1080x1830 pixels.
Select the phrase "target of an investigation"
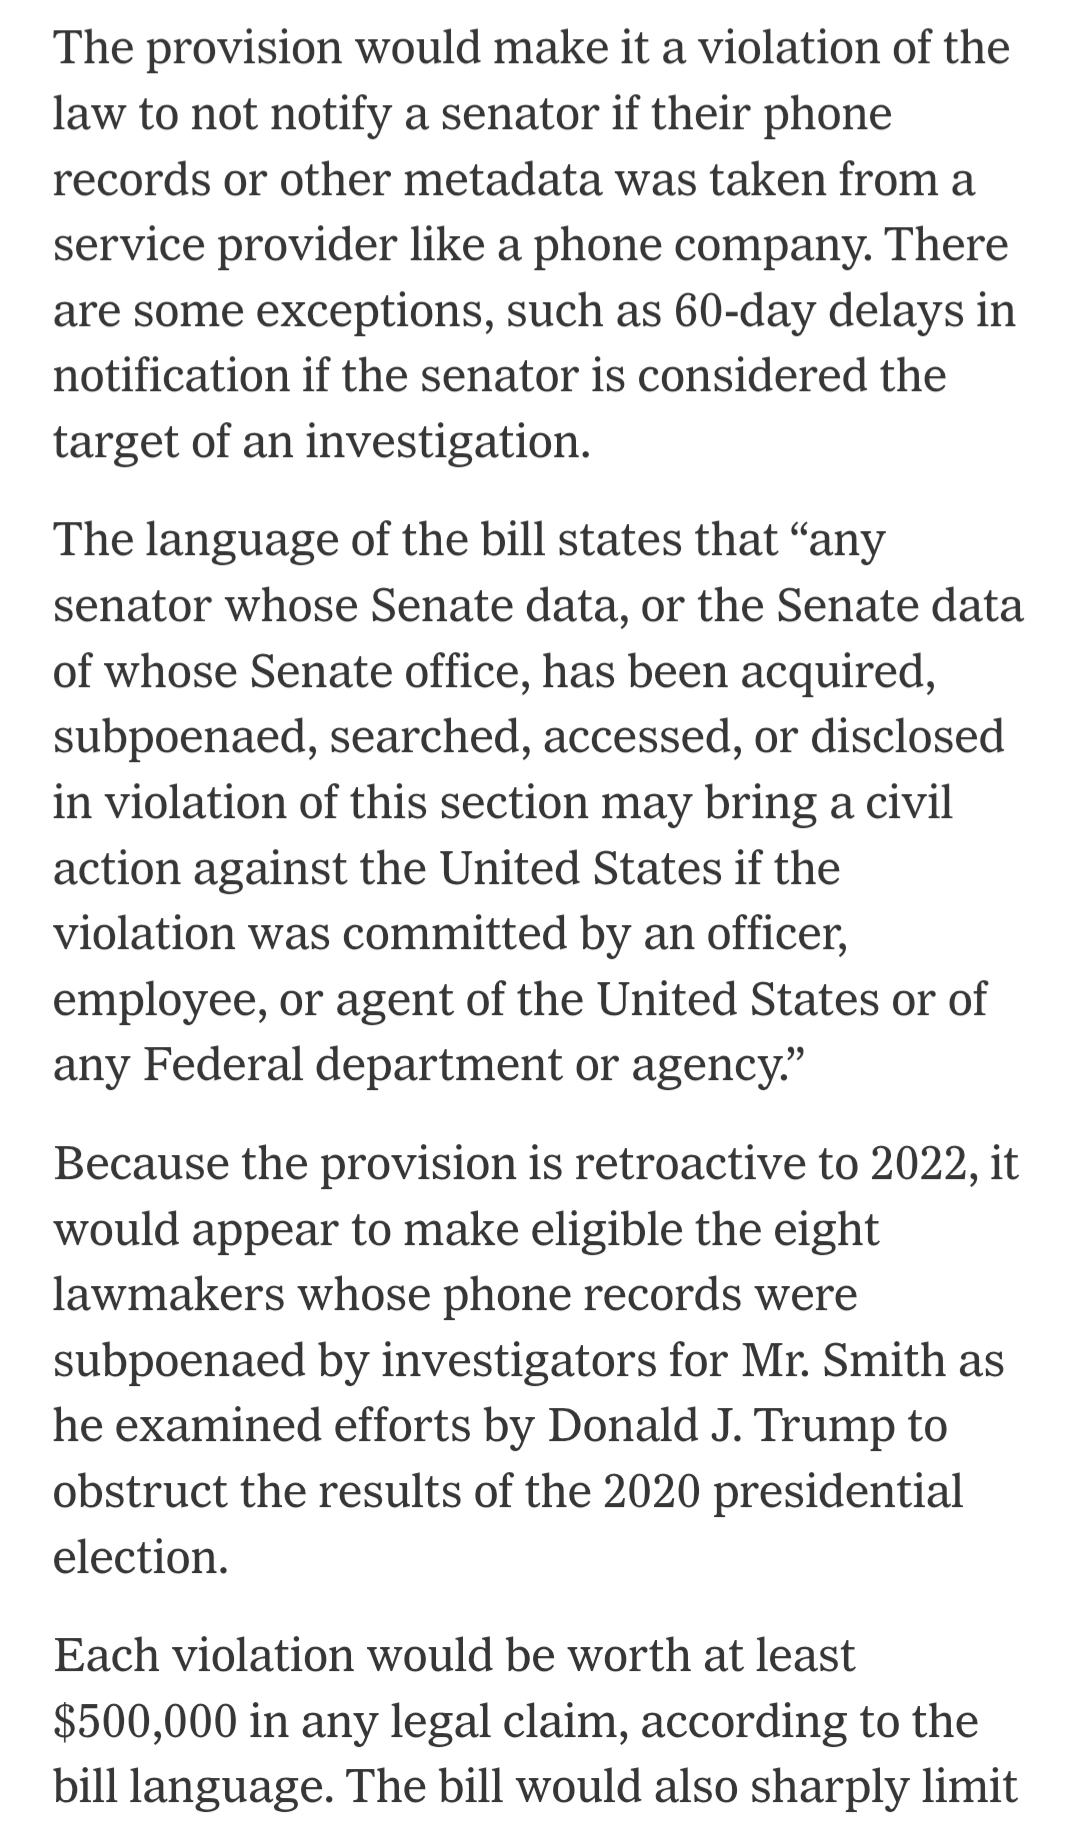pyautogui.click(x=321, y=441)
